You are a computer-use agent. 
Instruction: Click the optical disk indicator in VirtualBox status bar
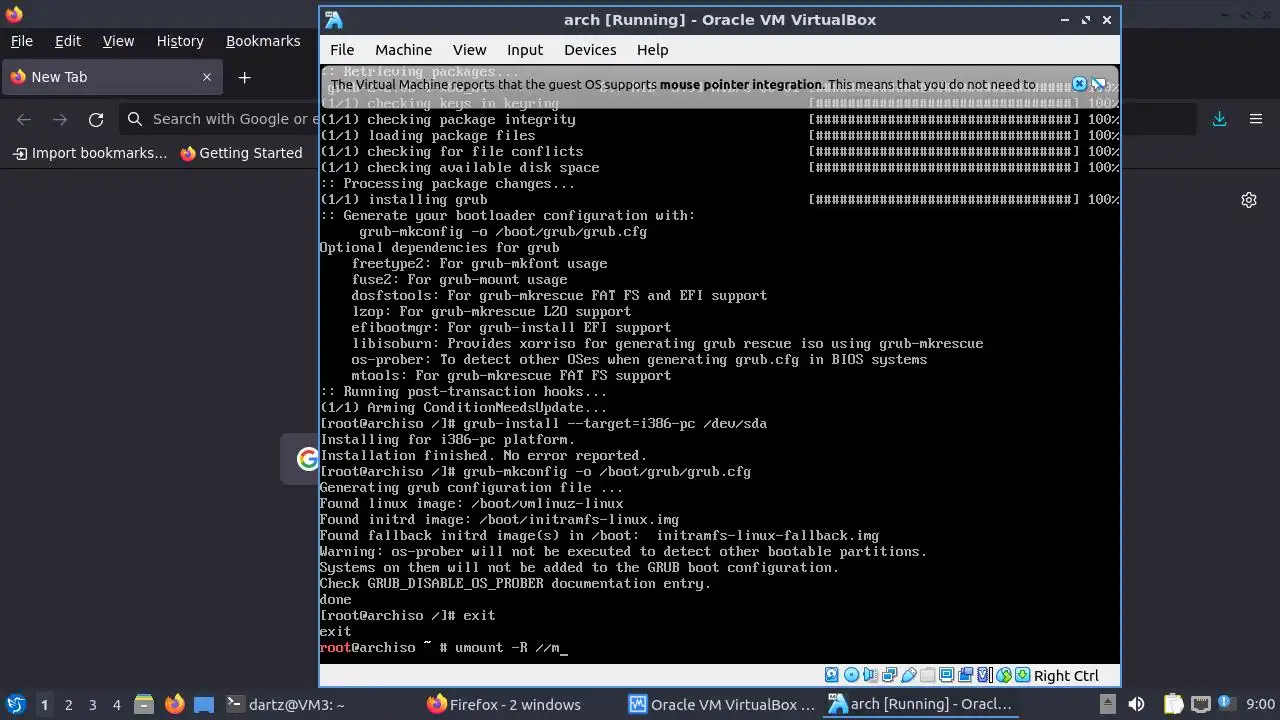[x=851, y=675]
